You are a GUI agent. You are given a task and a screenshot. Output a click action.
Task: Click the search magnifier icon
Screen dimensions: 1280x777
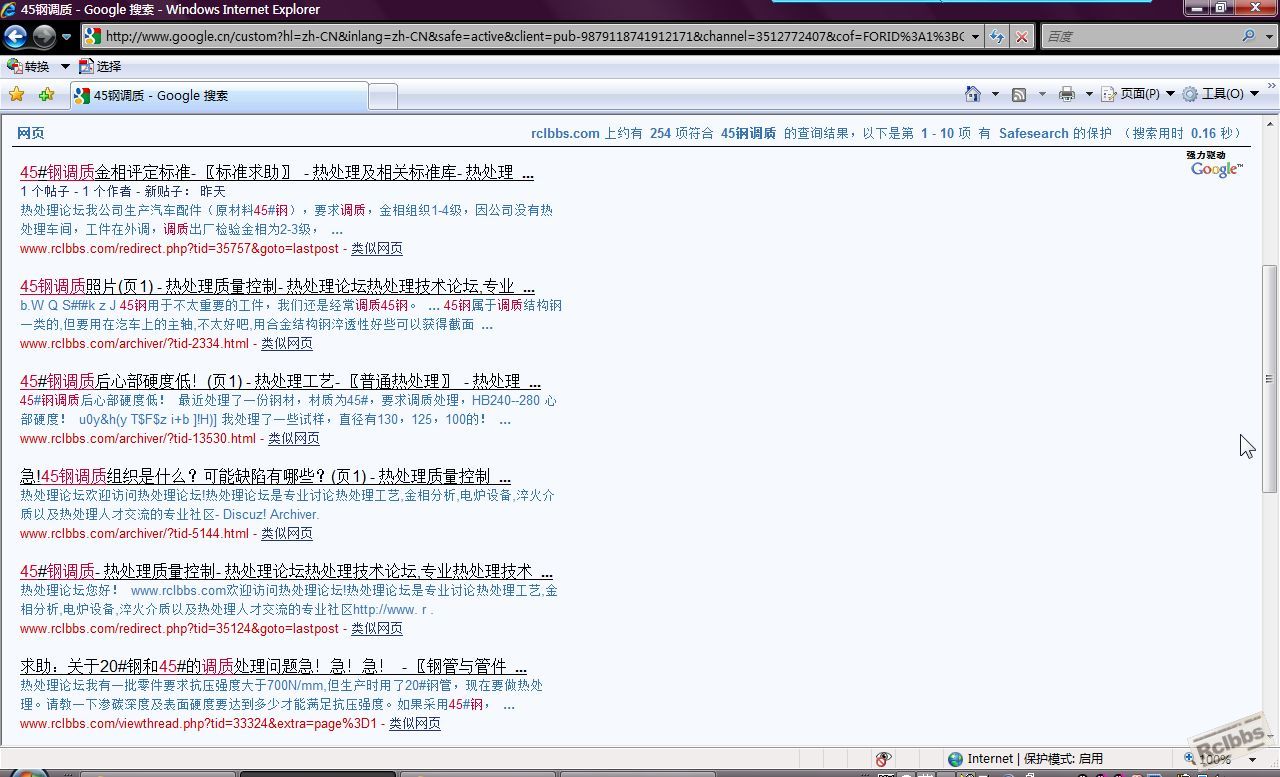click(1249, 36)
